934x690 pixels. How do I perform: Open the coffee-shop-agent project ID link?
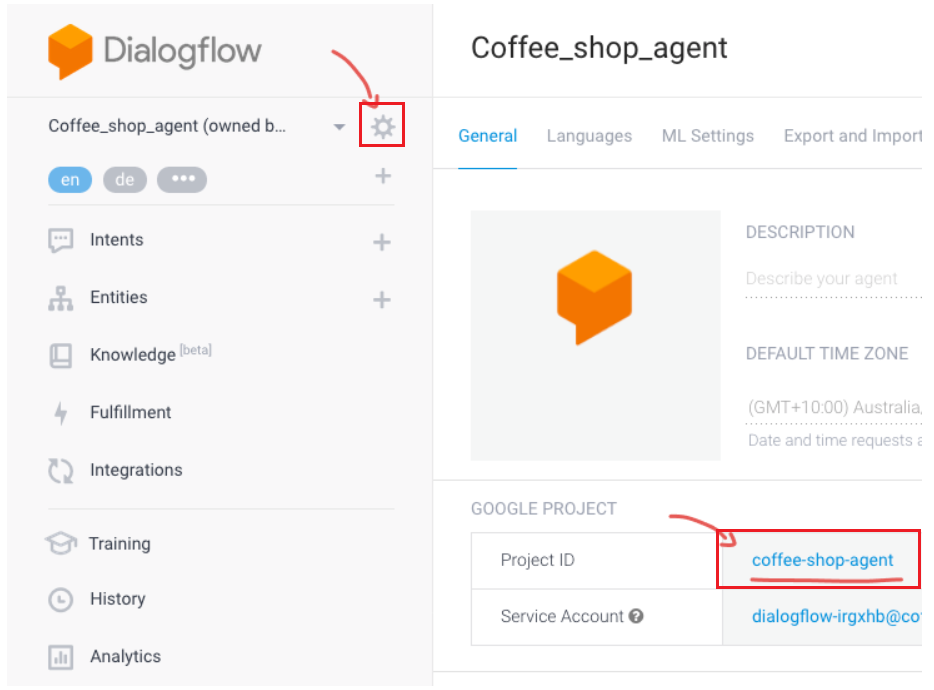pyautogui.click(x=822, y=560)
